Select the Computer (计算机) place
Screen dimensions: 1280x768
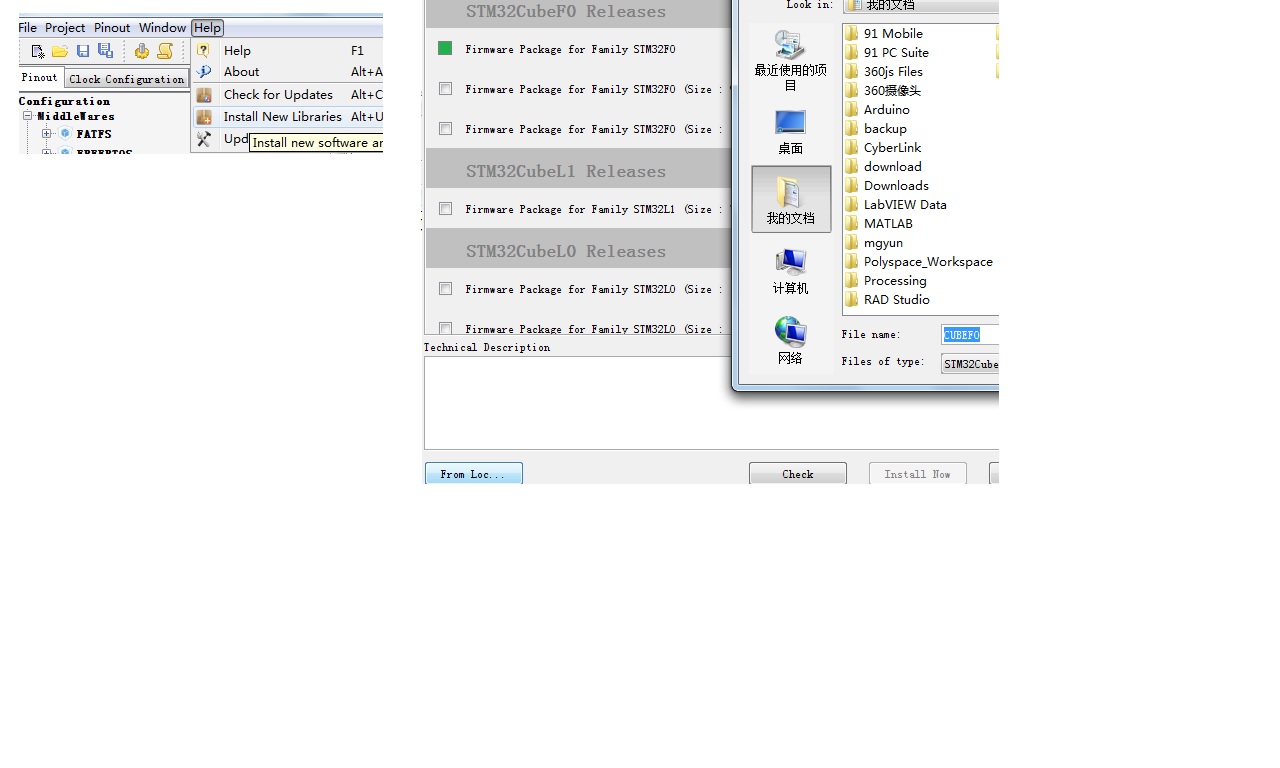[790, 271]
